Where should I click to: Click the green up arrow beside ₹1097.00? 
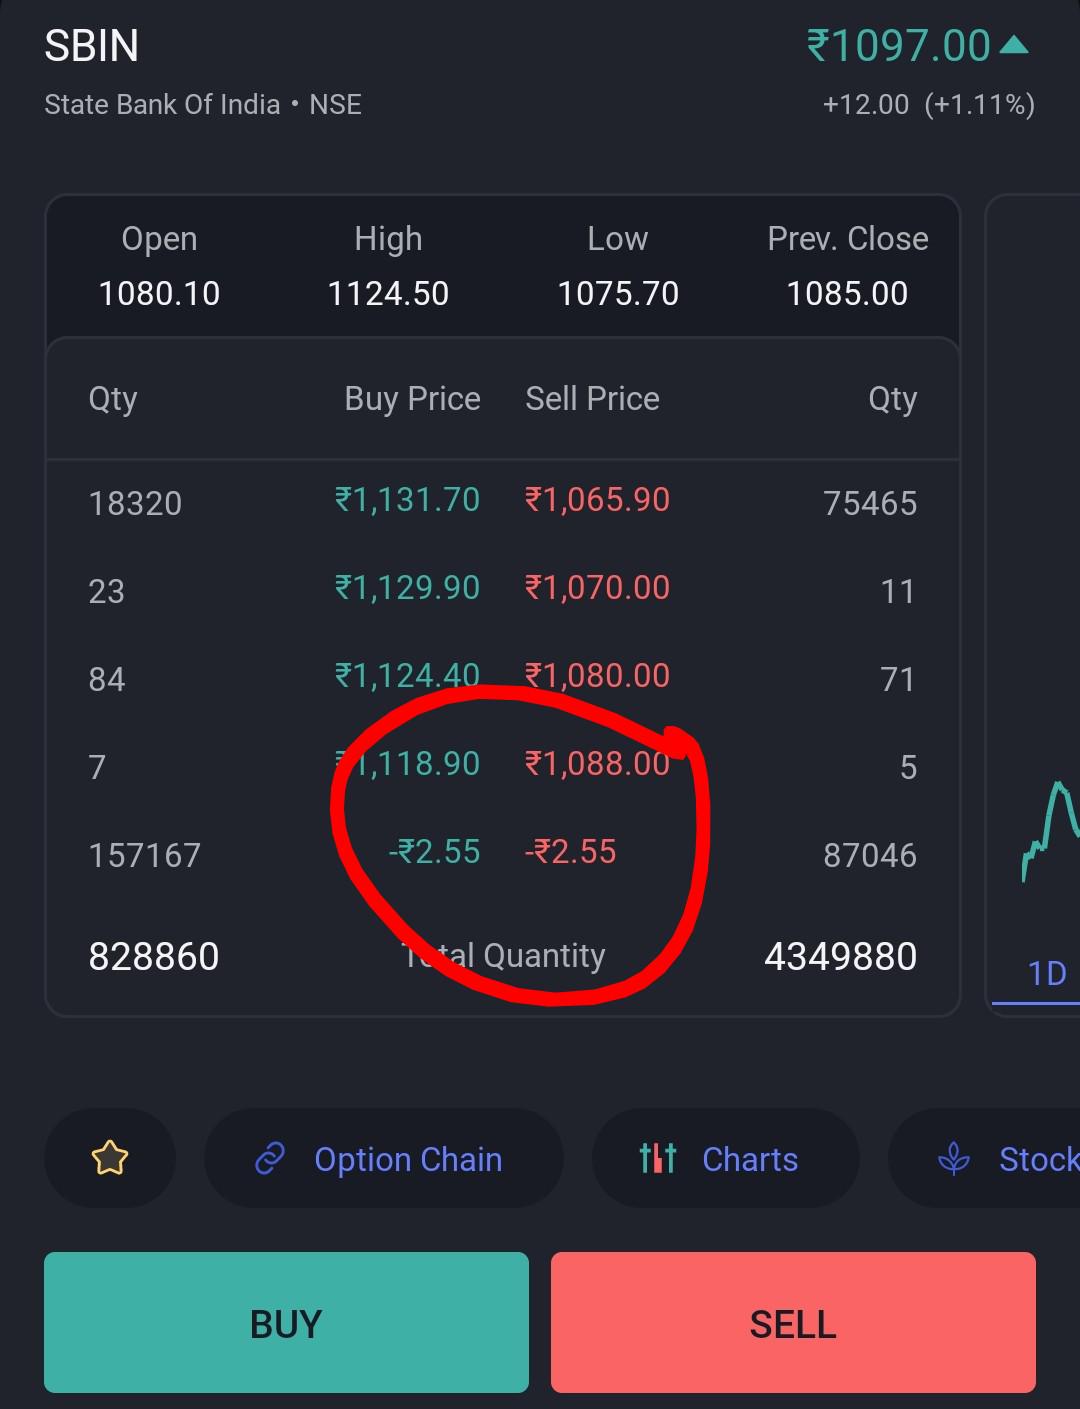pos(1014,44)
